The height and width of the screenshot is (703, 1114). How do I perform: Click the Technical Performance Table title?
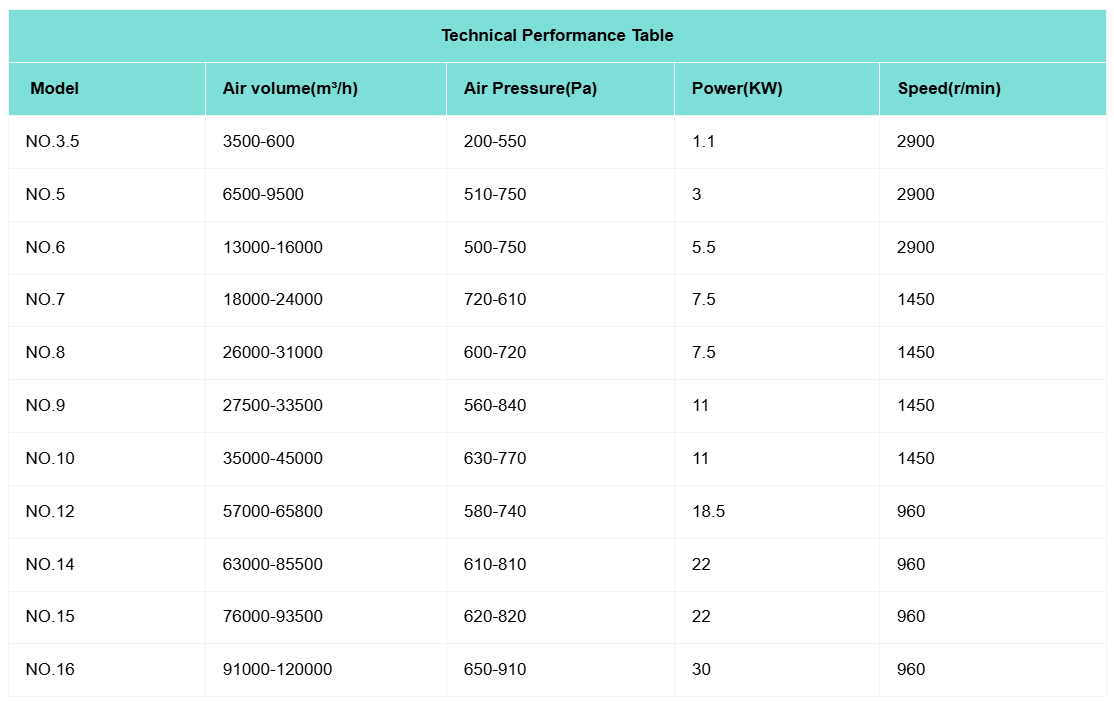click(557, 36)
